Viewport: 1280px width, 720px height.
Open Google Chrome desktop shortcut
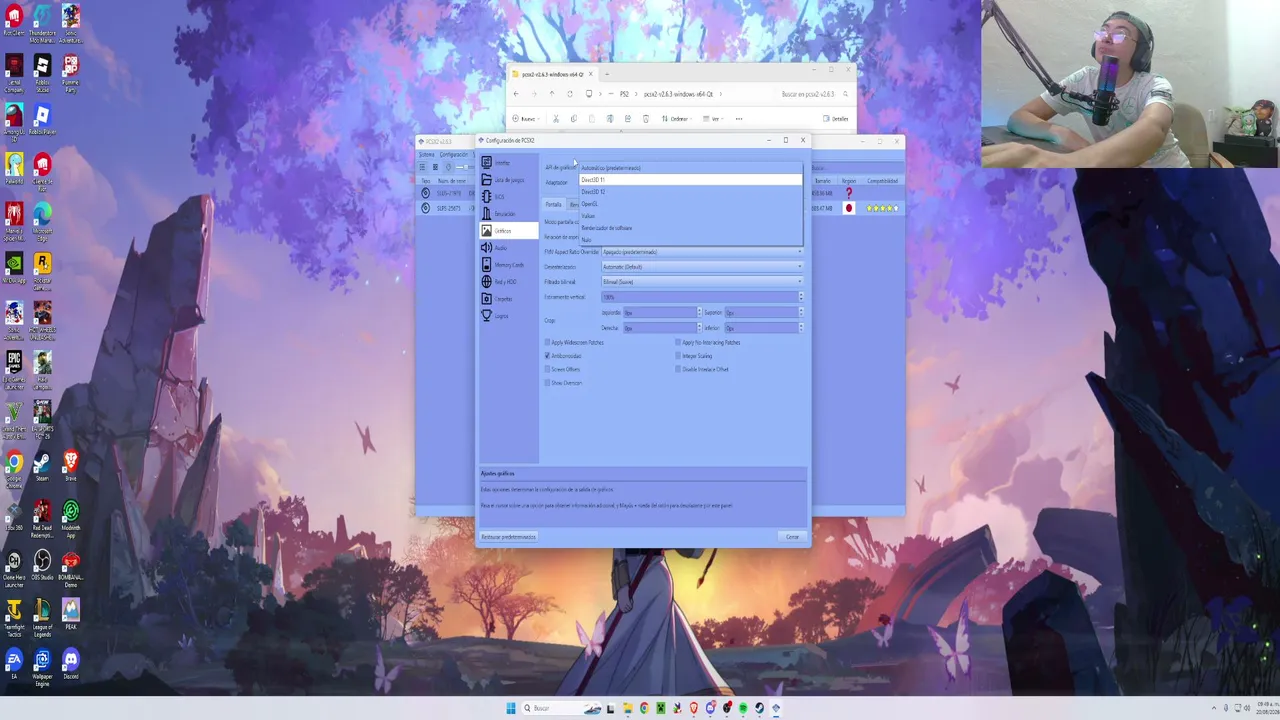[x=14, y=466]
